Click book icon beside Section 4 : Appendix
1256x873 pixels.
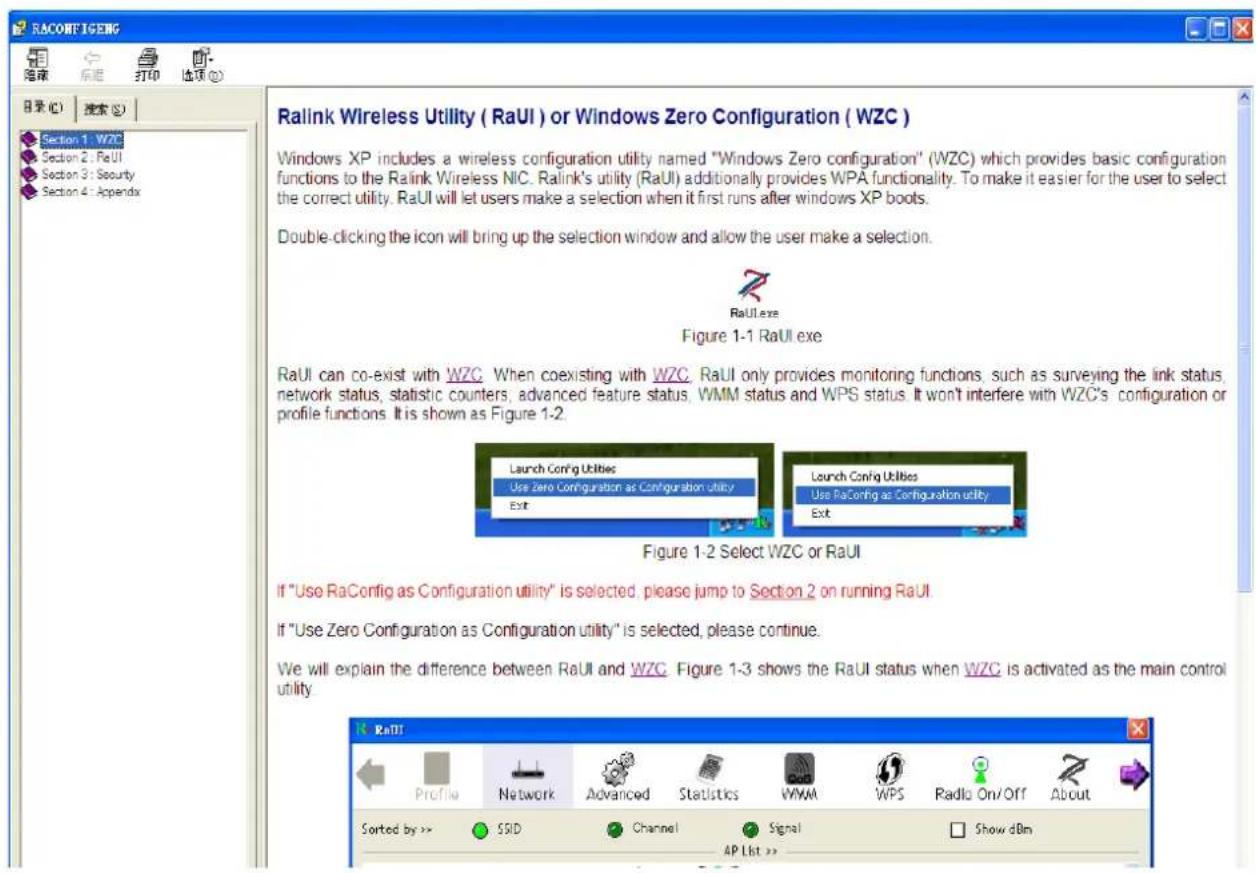pos(29,191)
